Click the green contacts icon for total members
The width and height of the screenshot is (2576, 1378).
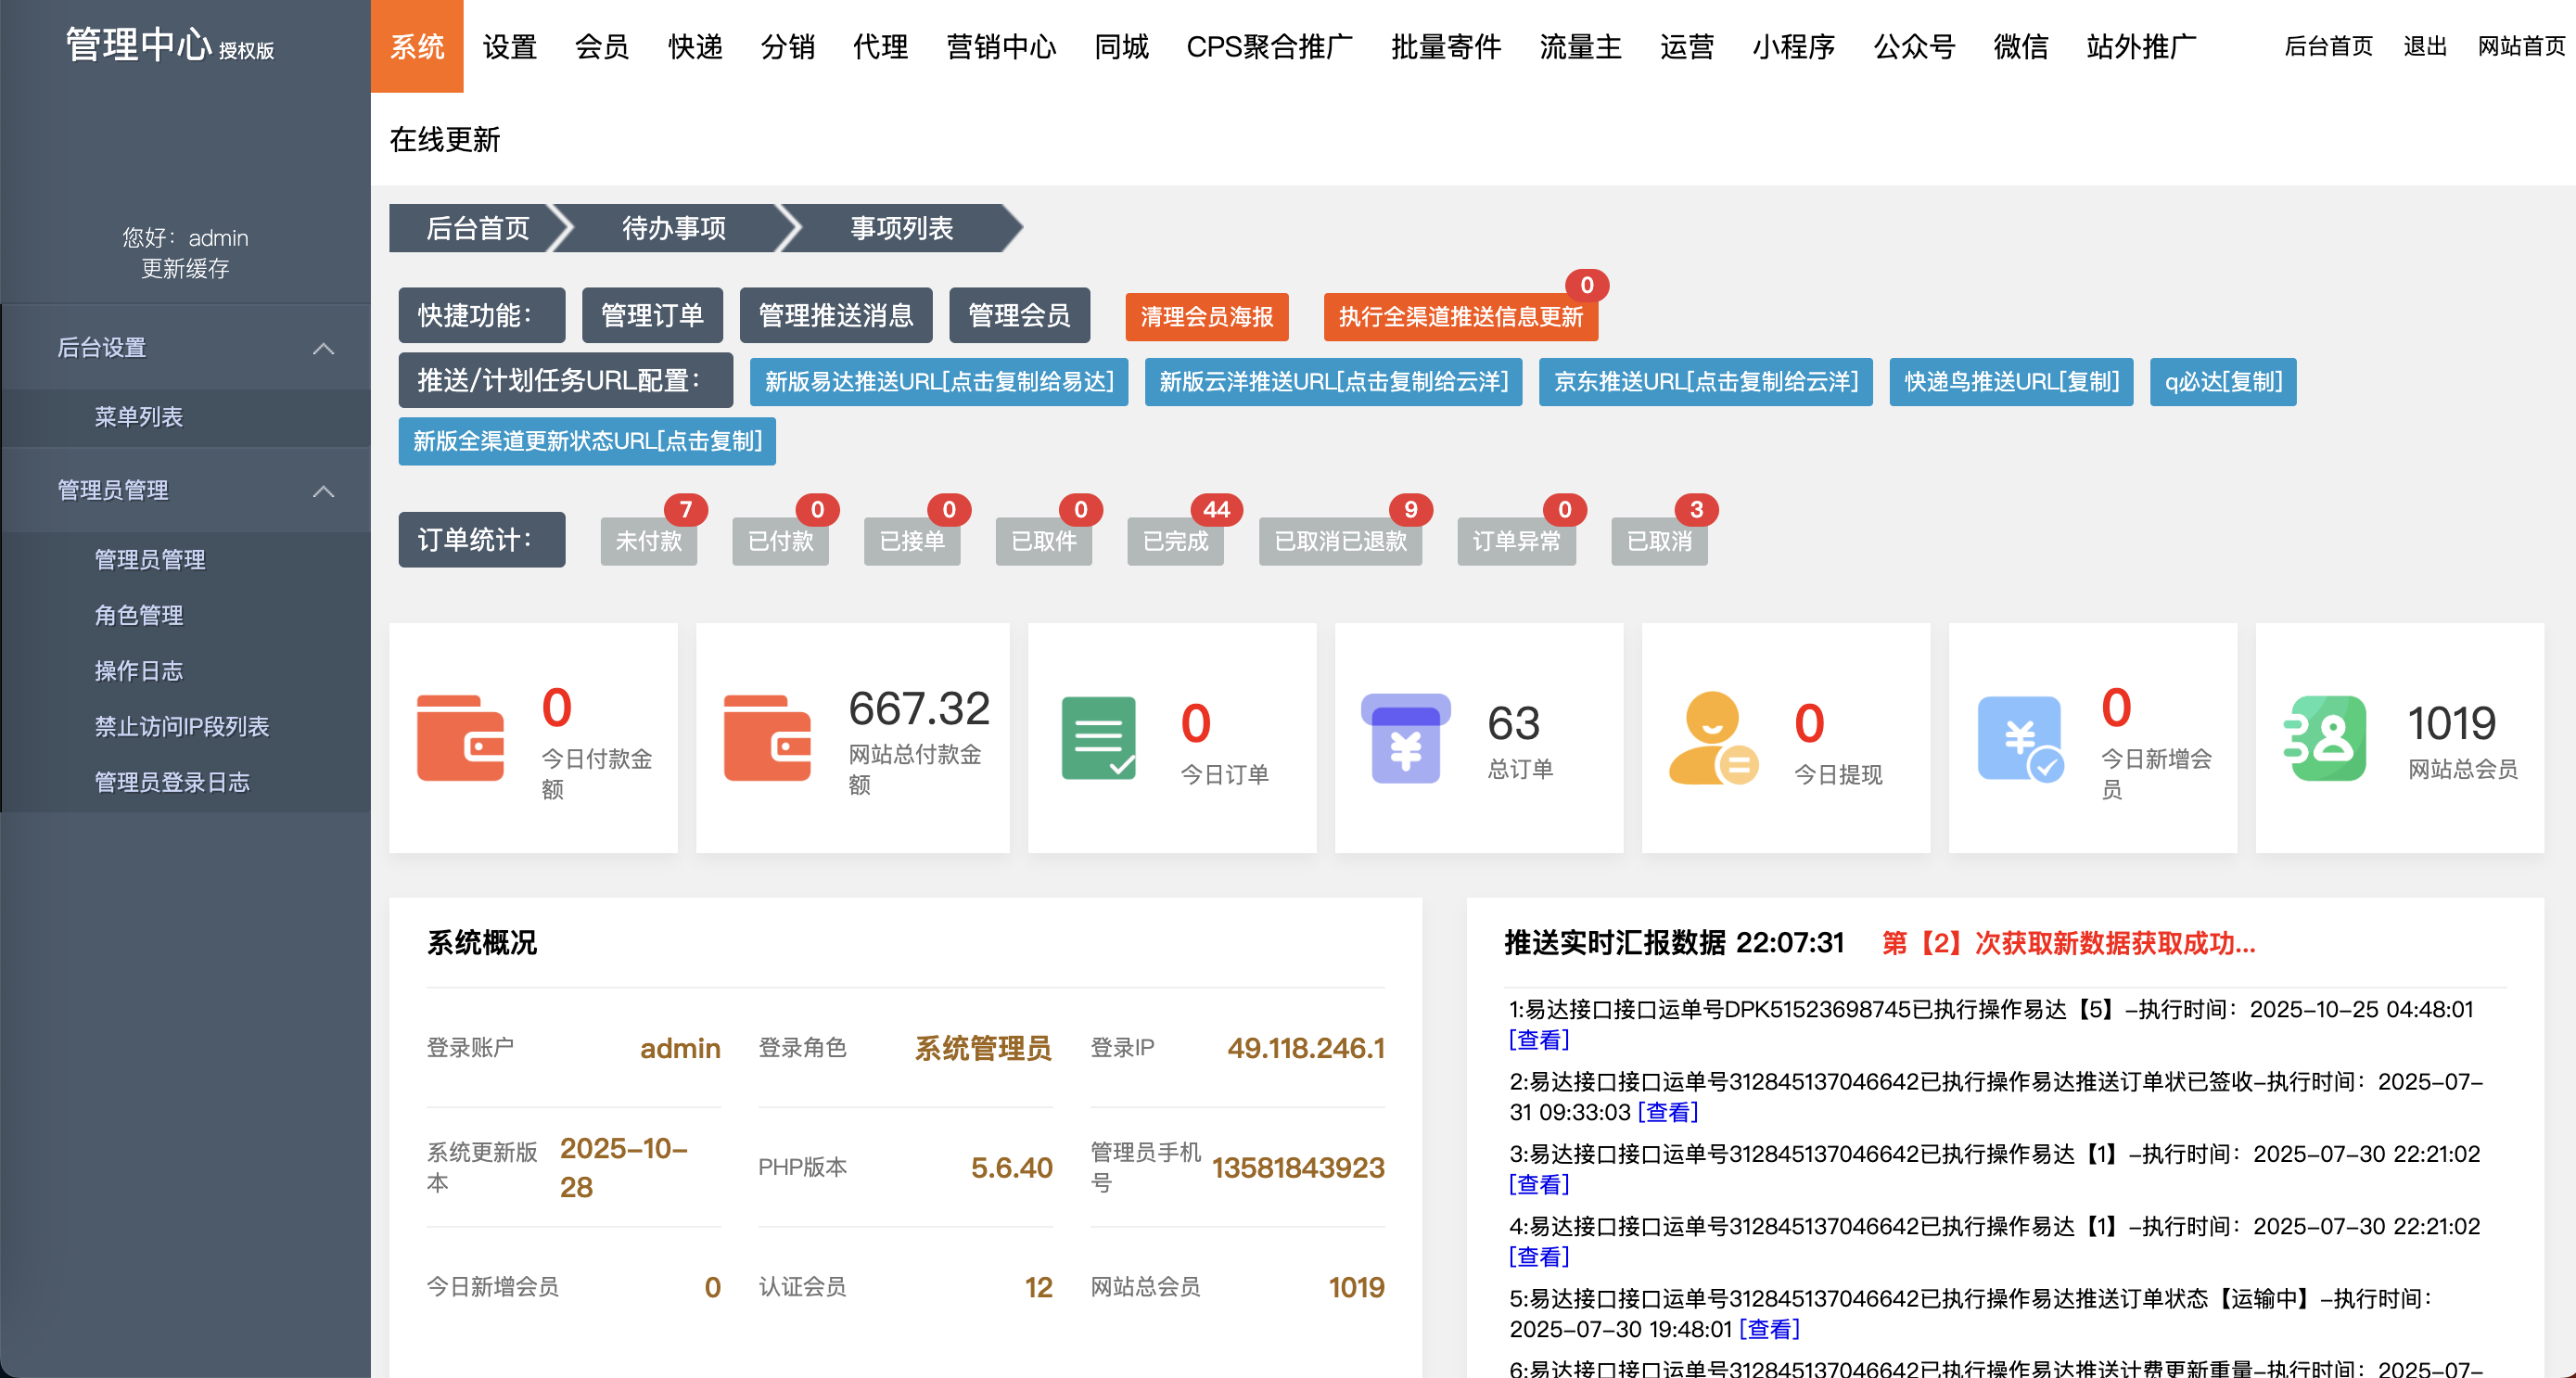[2325, 738]
